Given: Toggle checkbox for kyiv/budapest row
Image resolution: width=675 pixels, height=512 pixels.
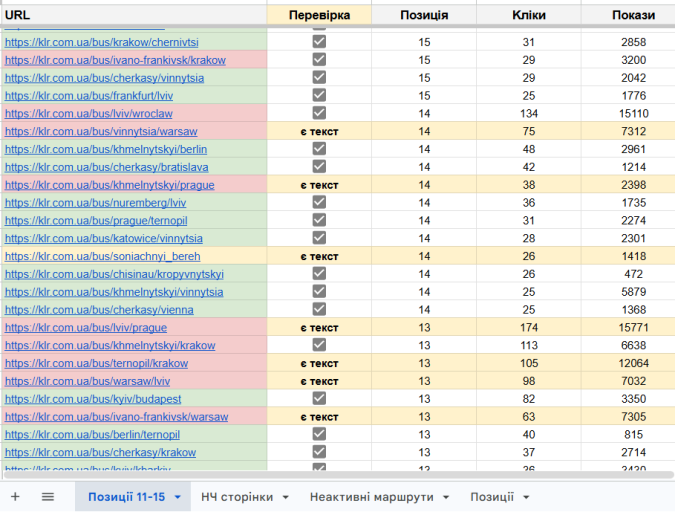Looking at the screenshot, I should pyautogui.click(x=319, y=398).
